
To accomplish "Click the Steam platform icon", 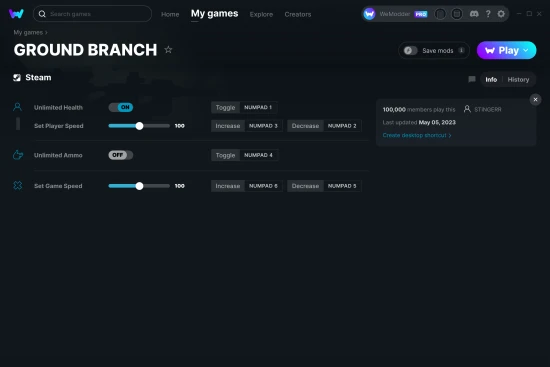I will (x=17, y=78).
